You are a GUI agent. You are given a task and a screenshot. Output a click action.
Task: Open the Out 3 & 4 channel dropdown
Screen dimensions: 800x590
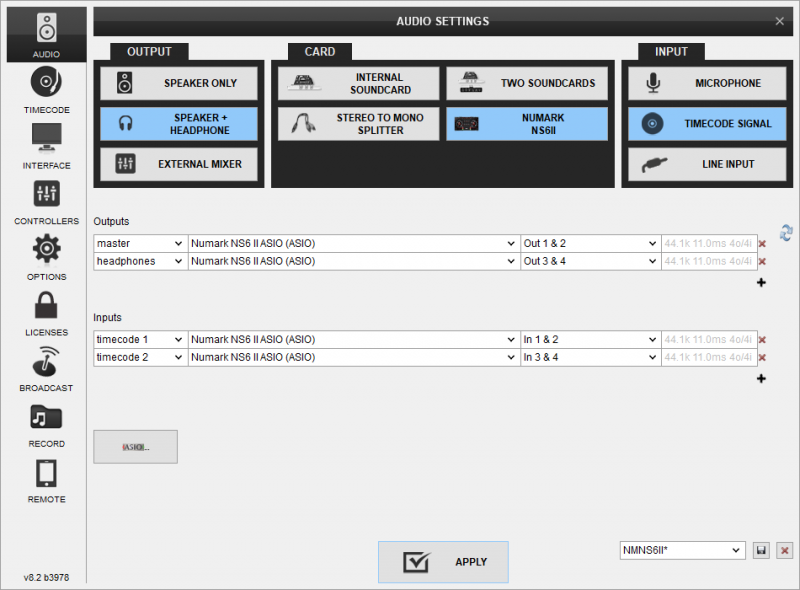click(589, 261)
